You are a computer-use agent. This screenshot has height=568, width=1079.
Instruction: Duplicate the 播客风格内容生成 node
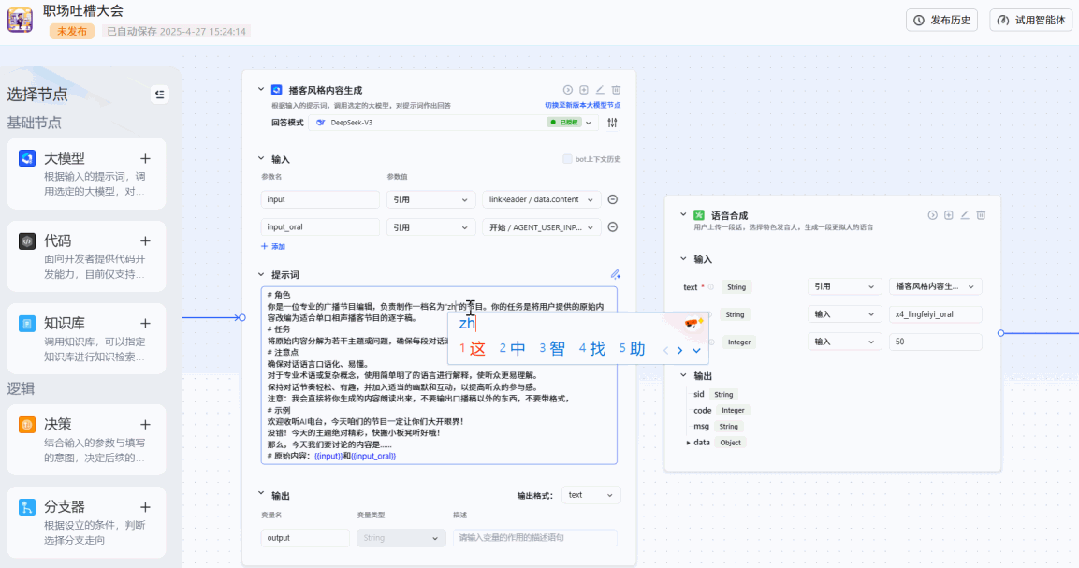pyautogui.click(x=584, y=90)
